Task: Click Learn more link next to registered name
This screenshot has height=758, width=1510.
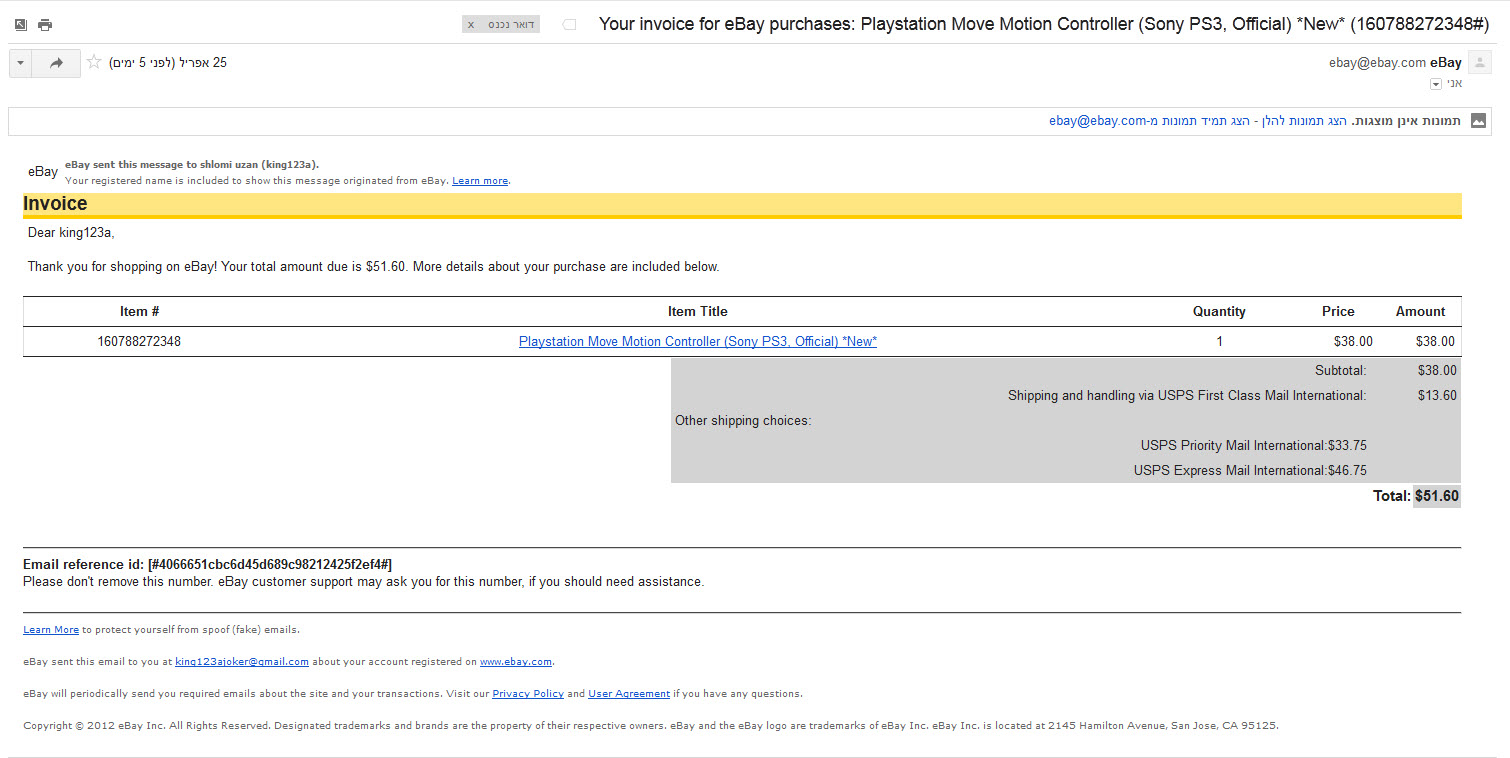Action: (479, 181)
